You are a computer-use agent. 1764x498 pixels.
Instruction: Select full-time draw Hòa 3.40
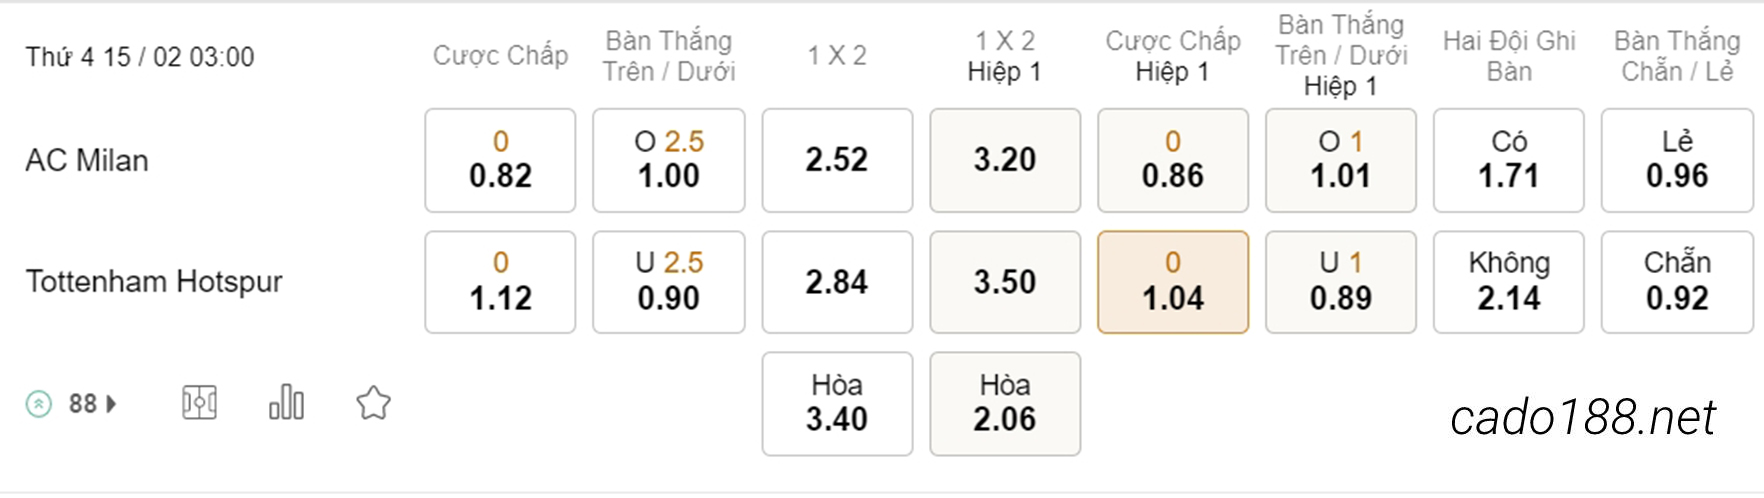(837, 404)
